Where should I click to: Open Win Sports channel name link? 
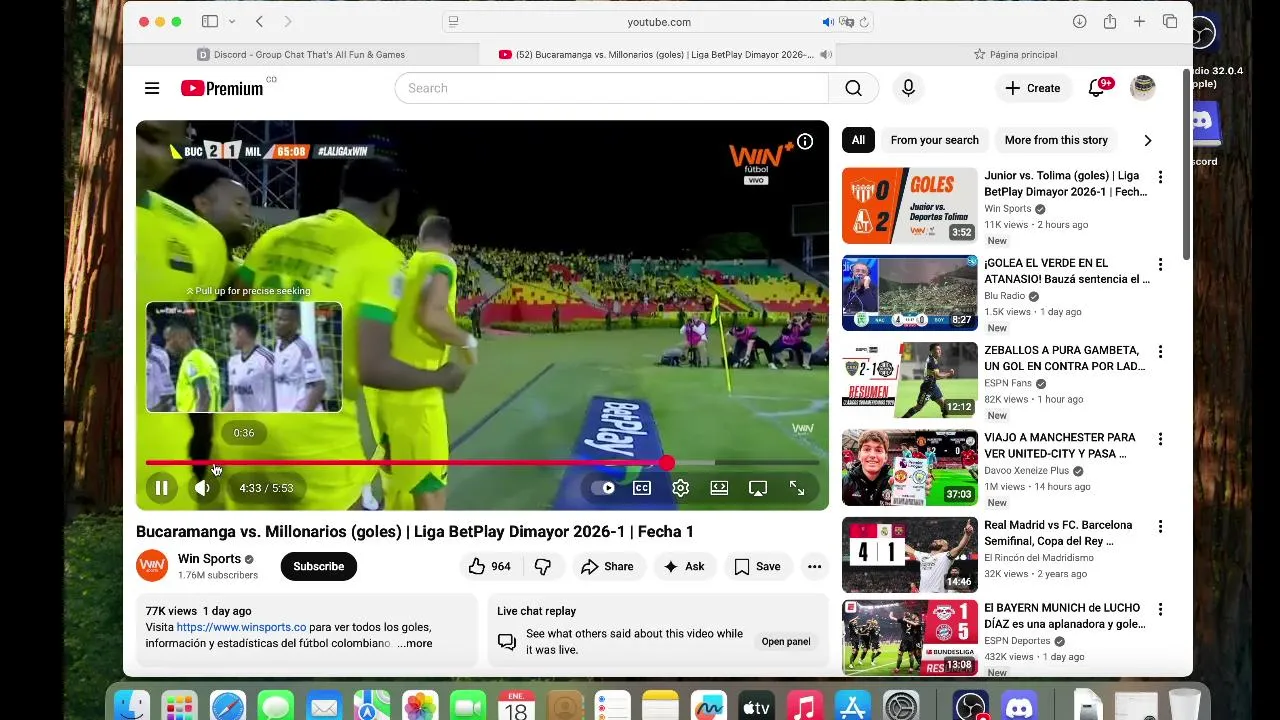pyautogui.click(x=209, y=559)
